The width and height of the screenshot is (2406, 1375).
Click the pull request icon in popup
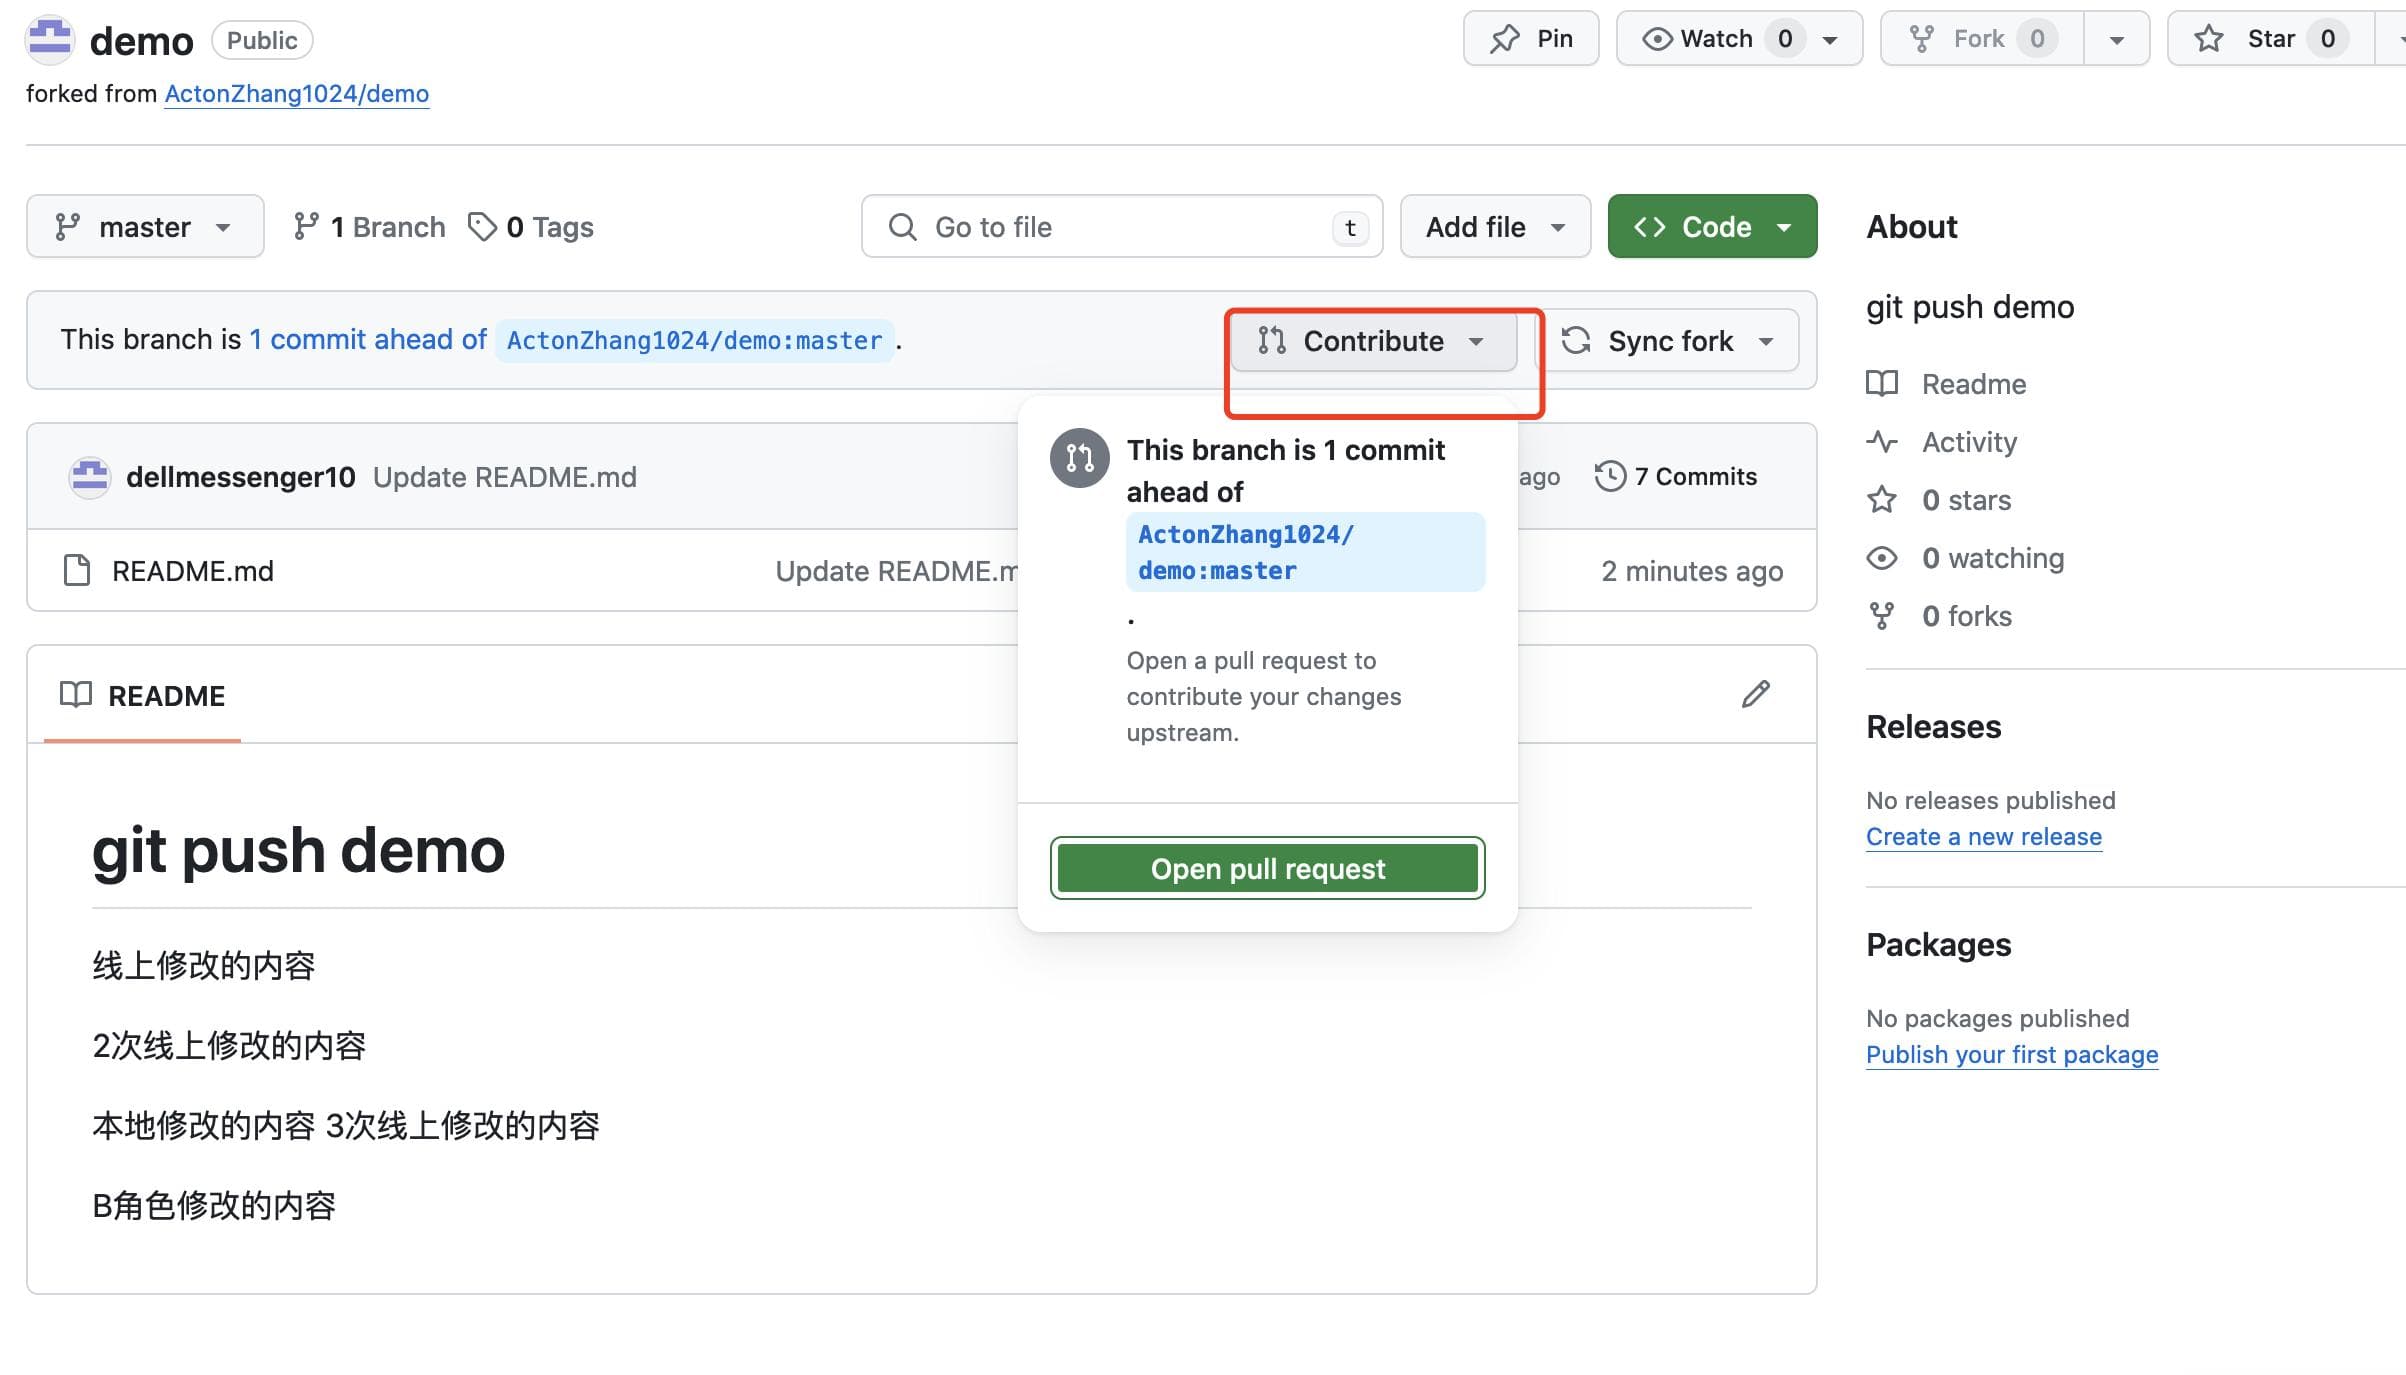[x=1080, y=458]
